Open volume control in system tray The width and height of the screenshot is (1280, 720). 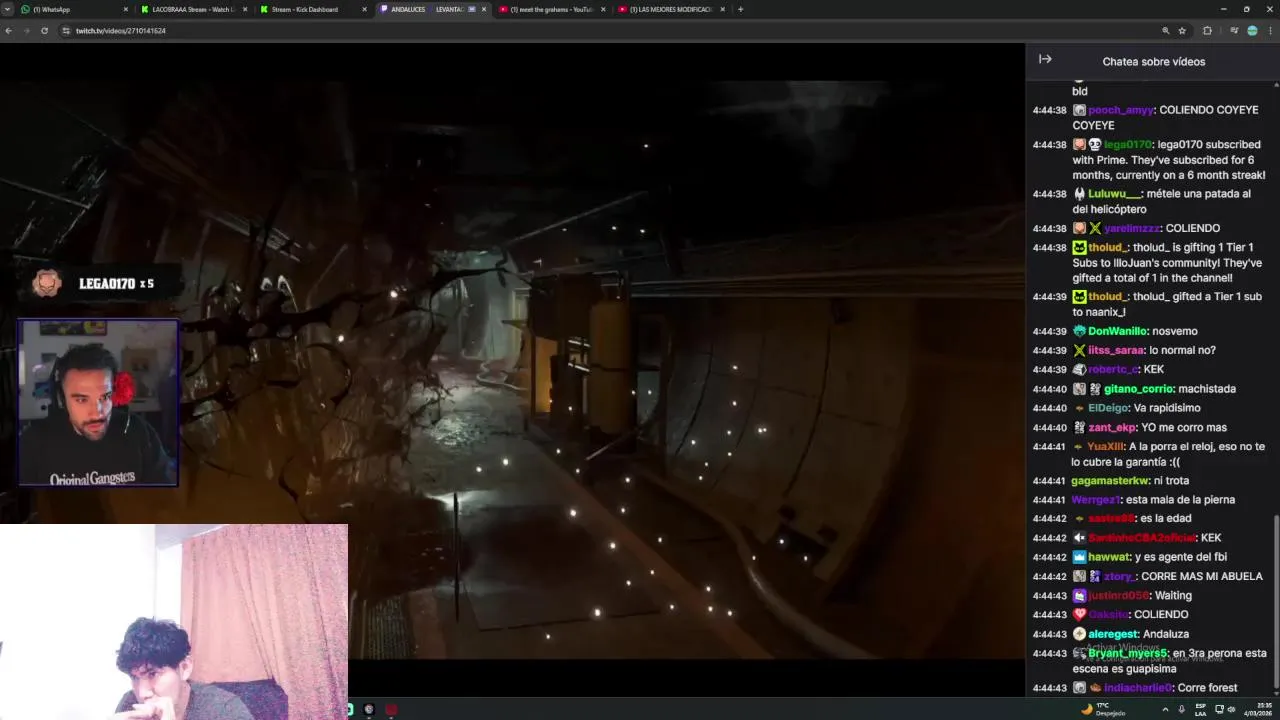click(x=1233, y=709)
